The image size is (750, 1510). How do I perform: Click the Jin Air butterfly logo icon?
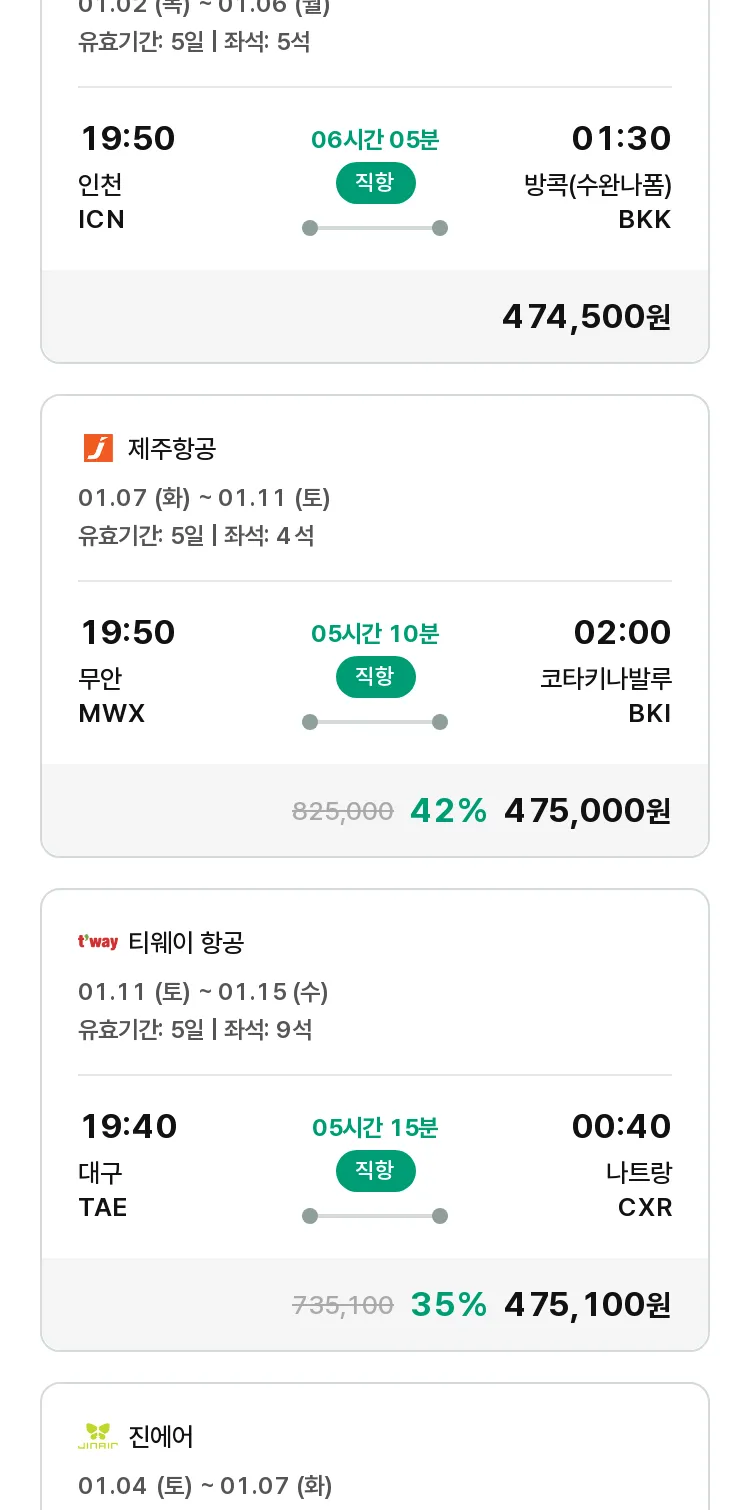click(98, 1436)
